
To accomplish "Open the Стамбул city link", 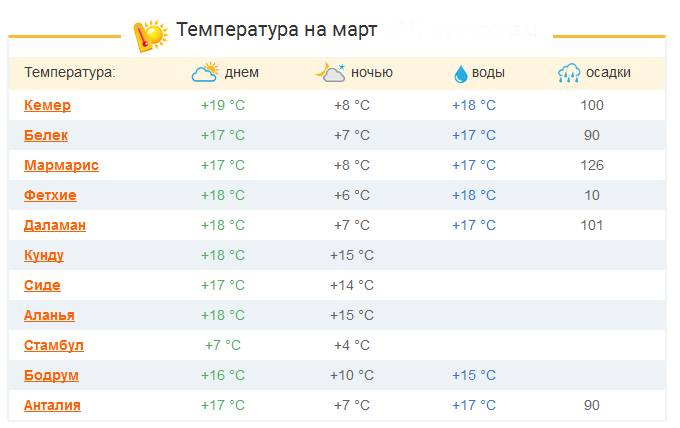I will [54, 345].
